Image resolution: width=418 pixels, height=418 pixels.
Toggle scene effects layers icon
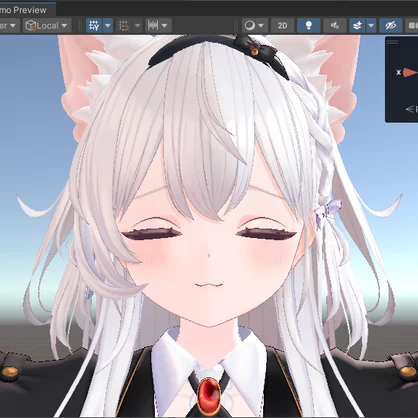357,26
